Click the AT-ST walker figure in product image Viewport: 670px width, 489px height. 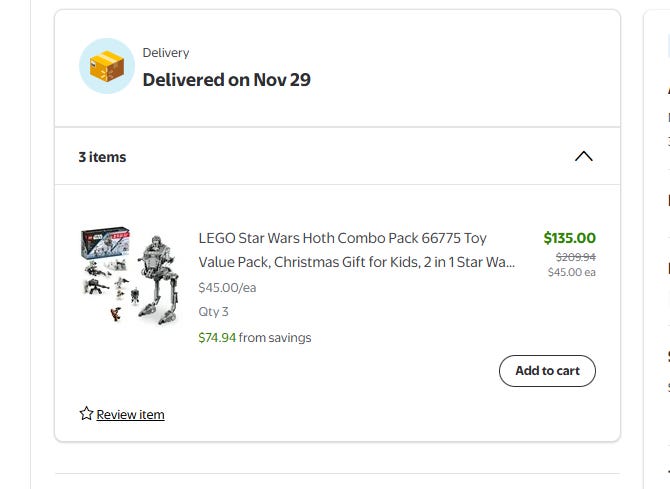[156, 272]
